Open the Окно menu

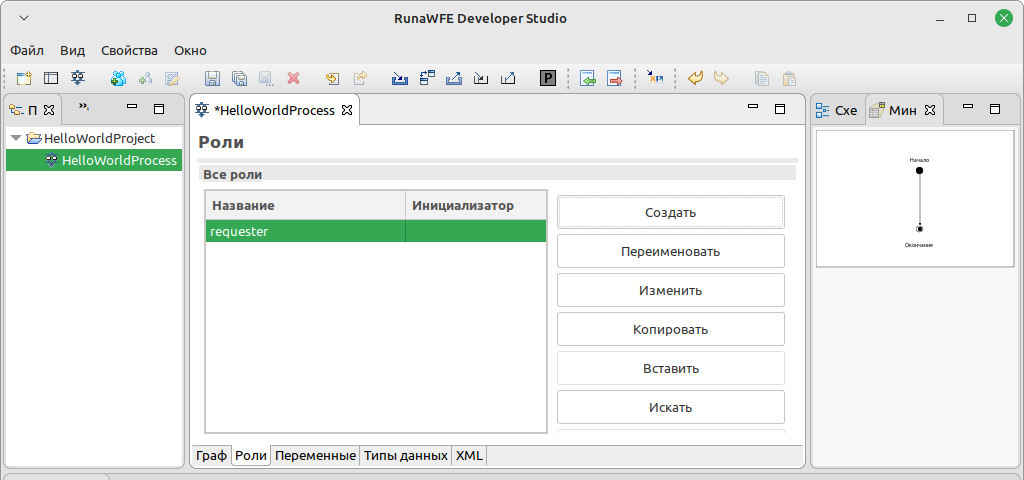coord(190,50)
